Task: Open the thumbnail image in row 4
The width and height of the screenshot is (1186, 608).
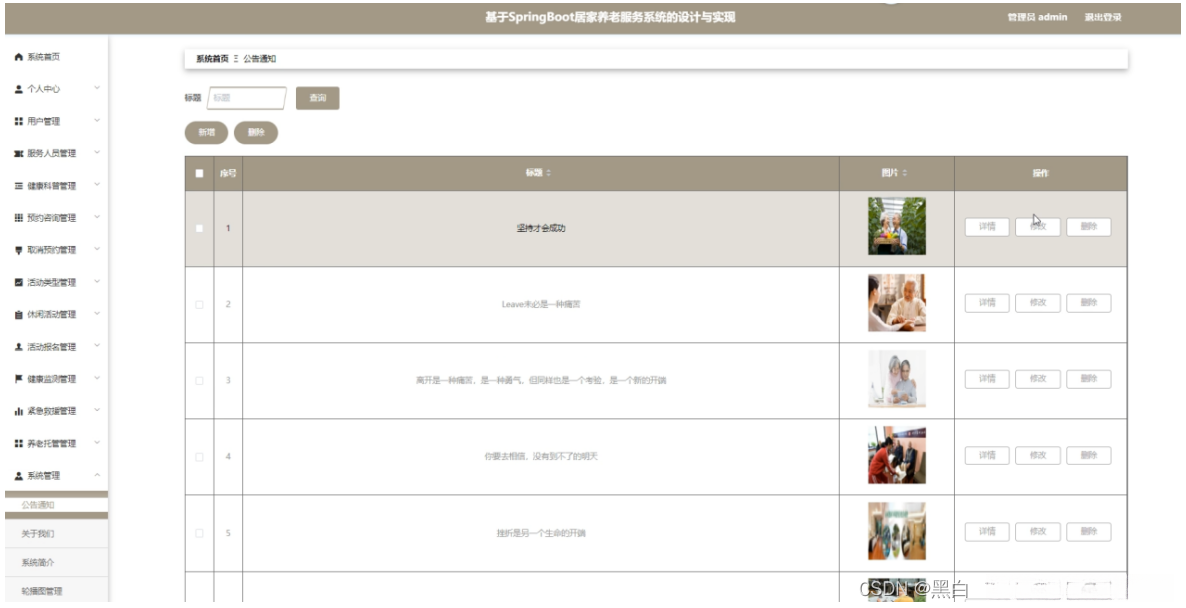Action: tap(896, 455)
